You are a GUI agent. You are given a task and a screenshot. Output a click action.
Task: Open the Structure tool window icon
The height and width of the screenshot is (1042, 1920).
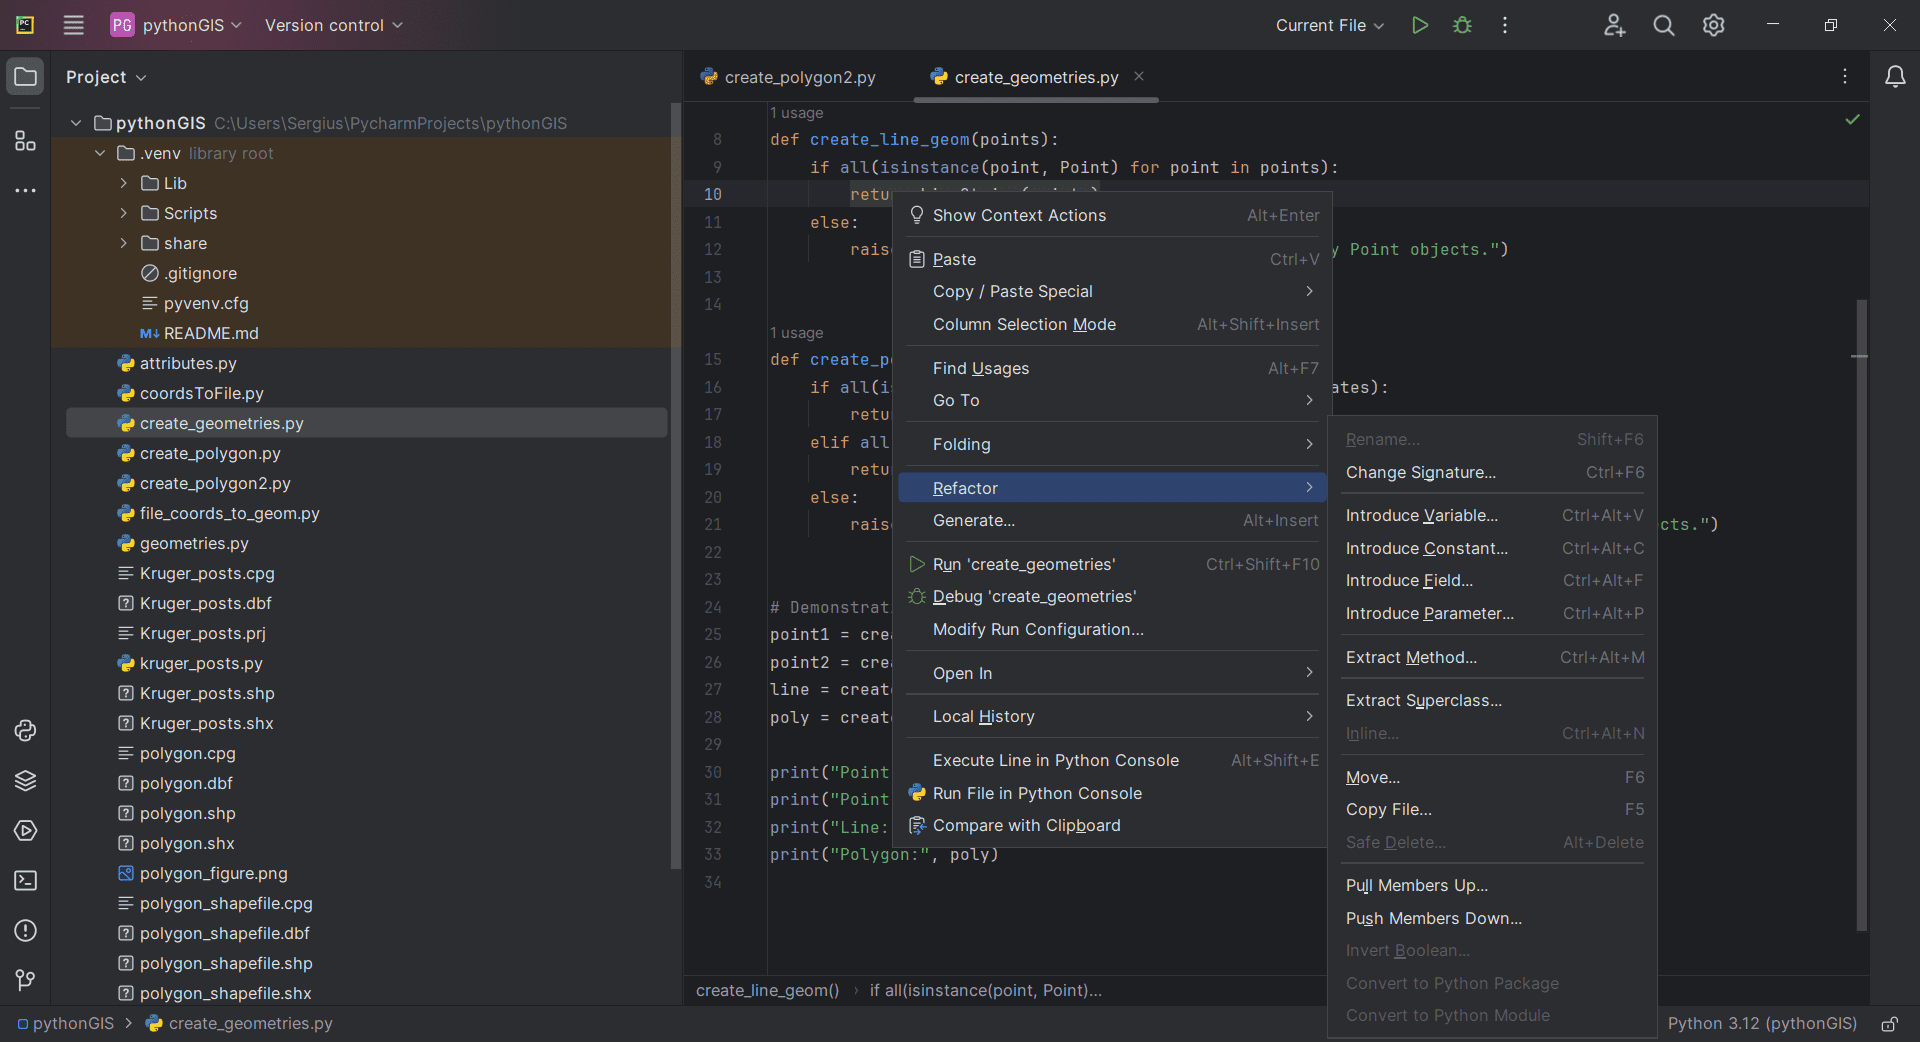pos(25,141)
